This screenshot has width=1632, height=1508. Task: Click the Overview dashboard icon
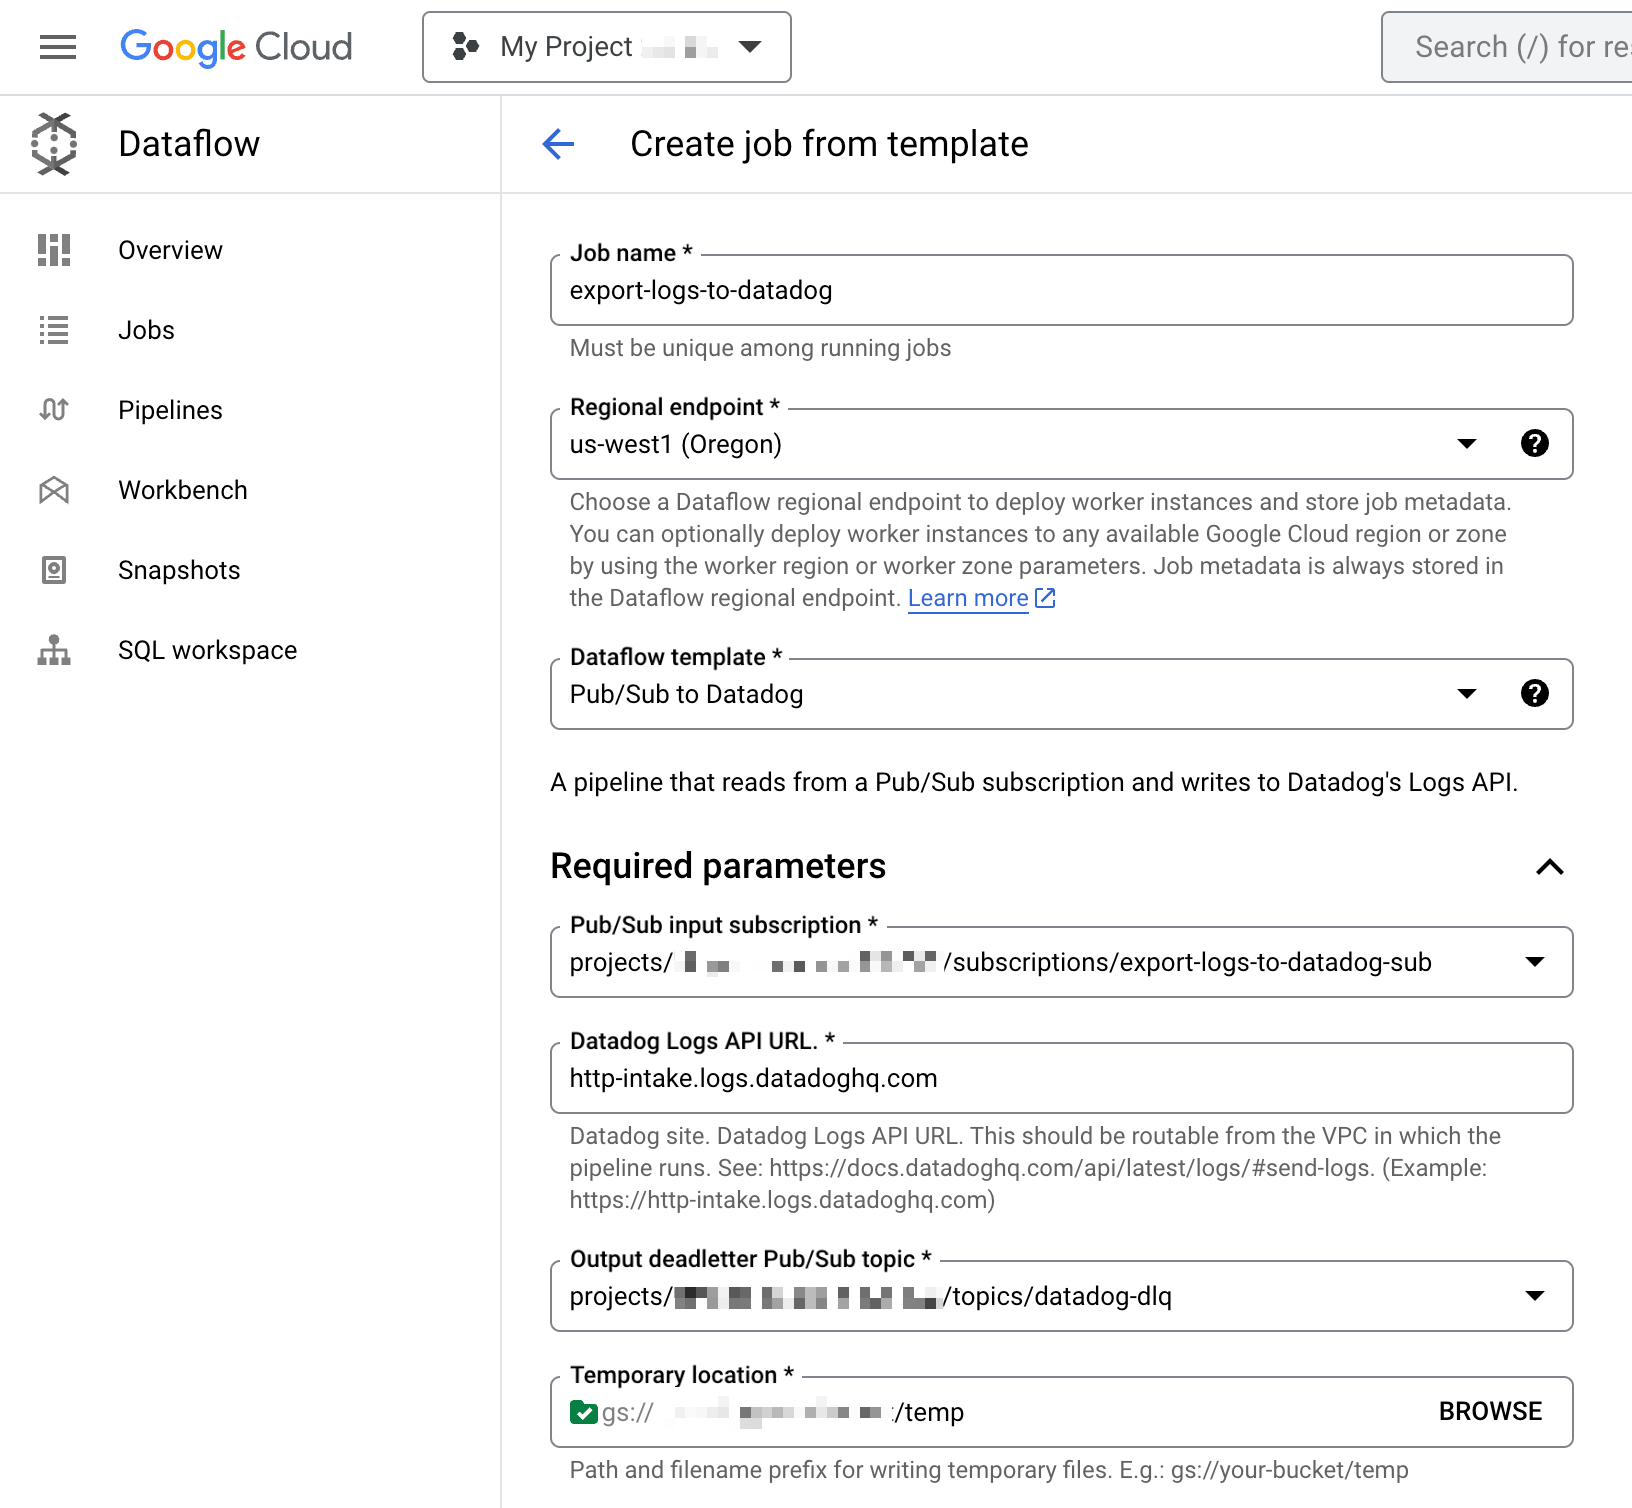click(54, 250)
